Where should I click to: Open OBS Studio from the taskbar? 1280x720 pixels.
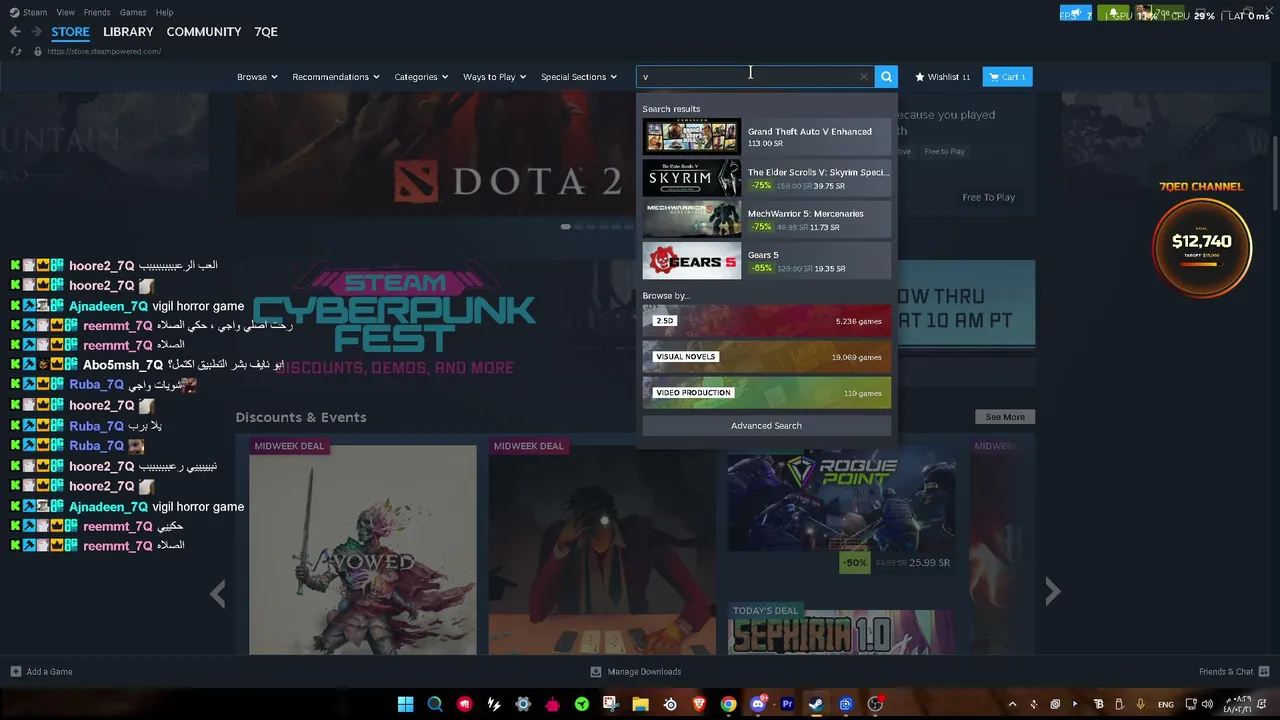pyautogui.click(x=875, y=704)
